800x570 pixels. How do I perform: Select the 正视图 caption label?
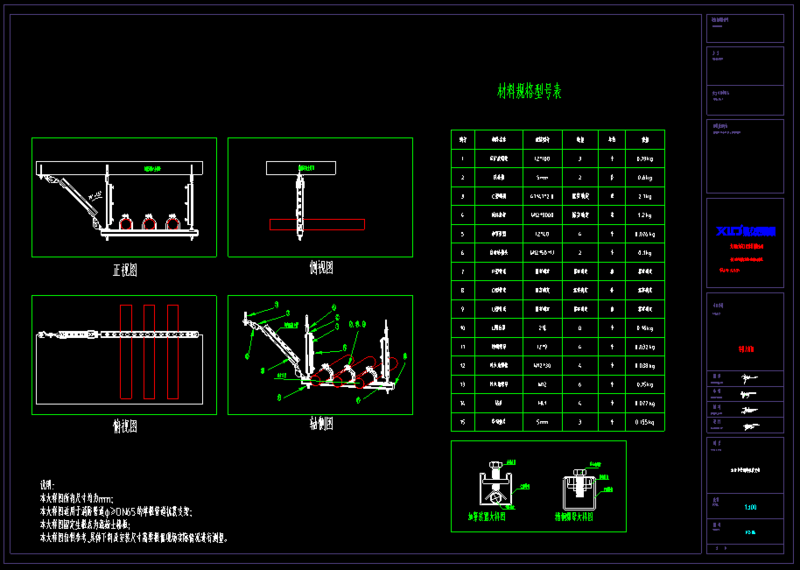124,270
